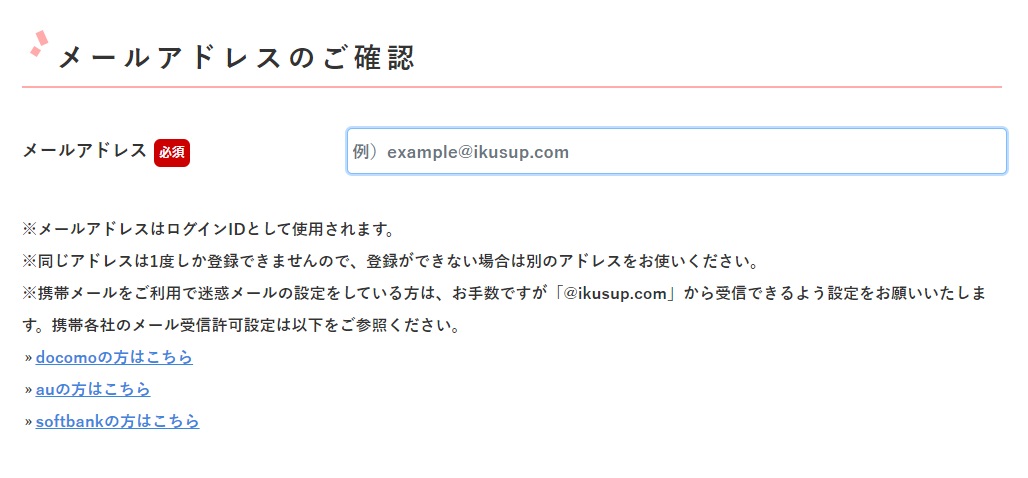1028x478 pixels.
Task: Open the docomoの方はこちら link
Action: point(114,357)
